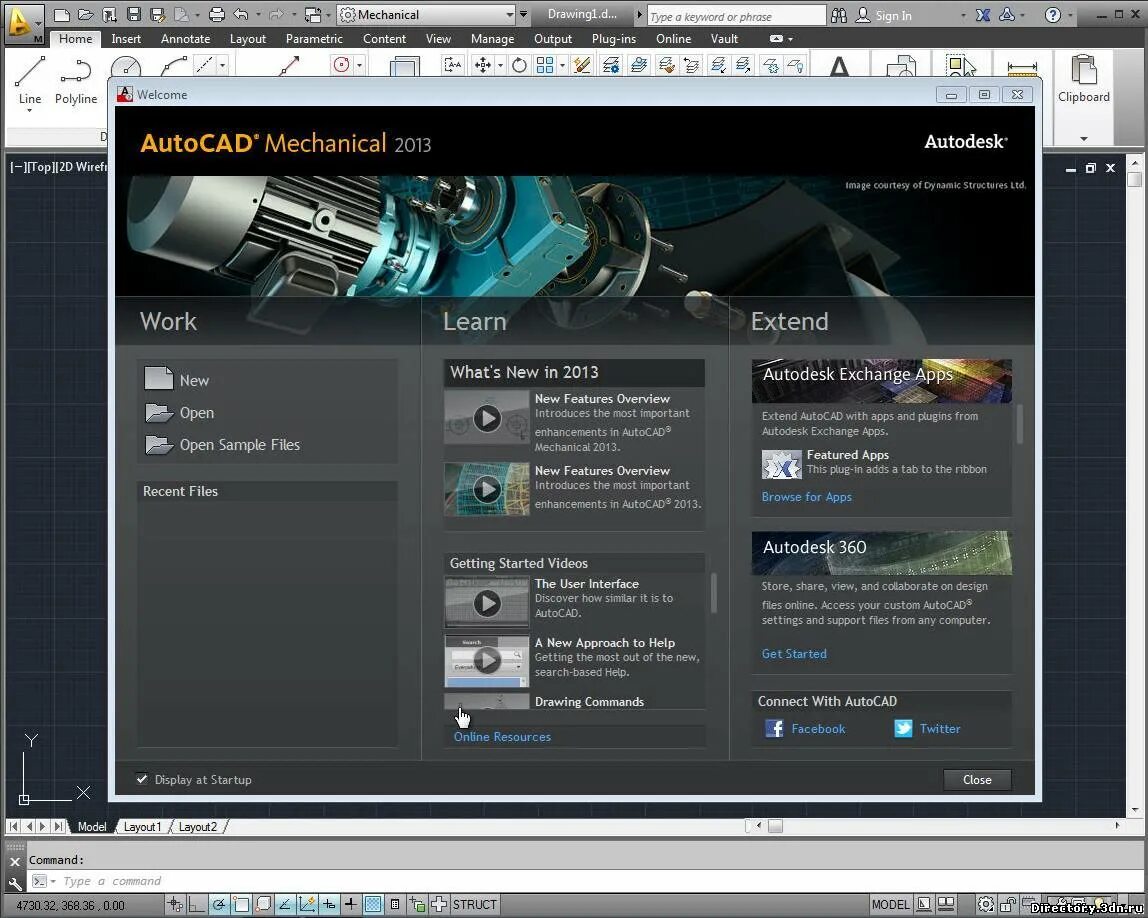
Task: Click the Save icon in quick access toolbar
Action: [133, 15]
